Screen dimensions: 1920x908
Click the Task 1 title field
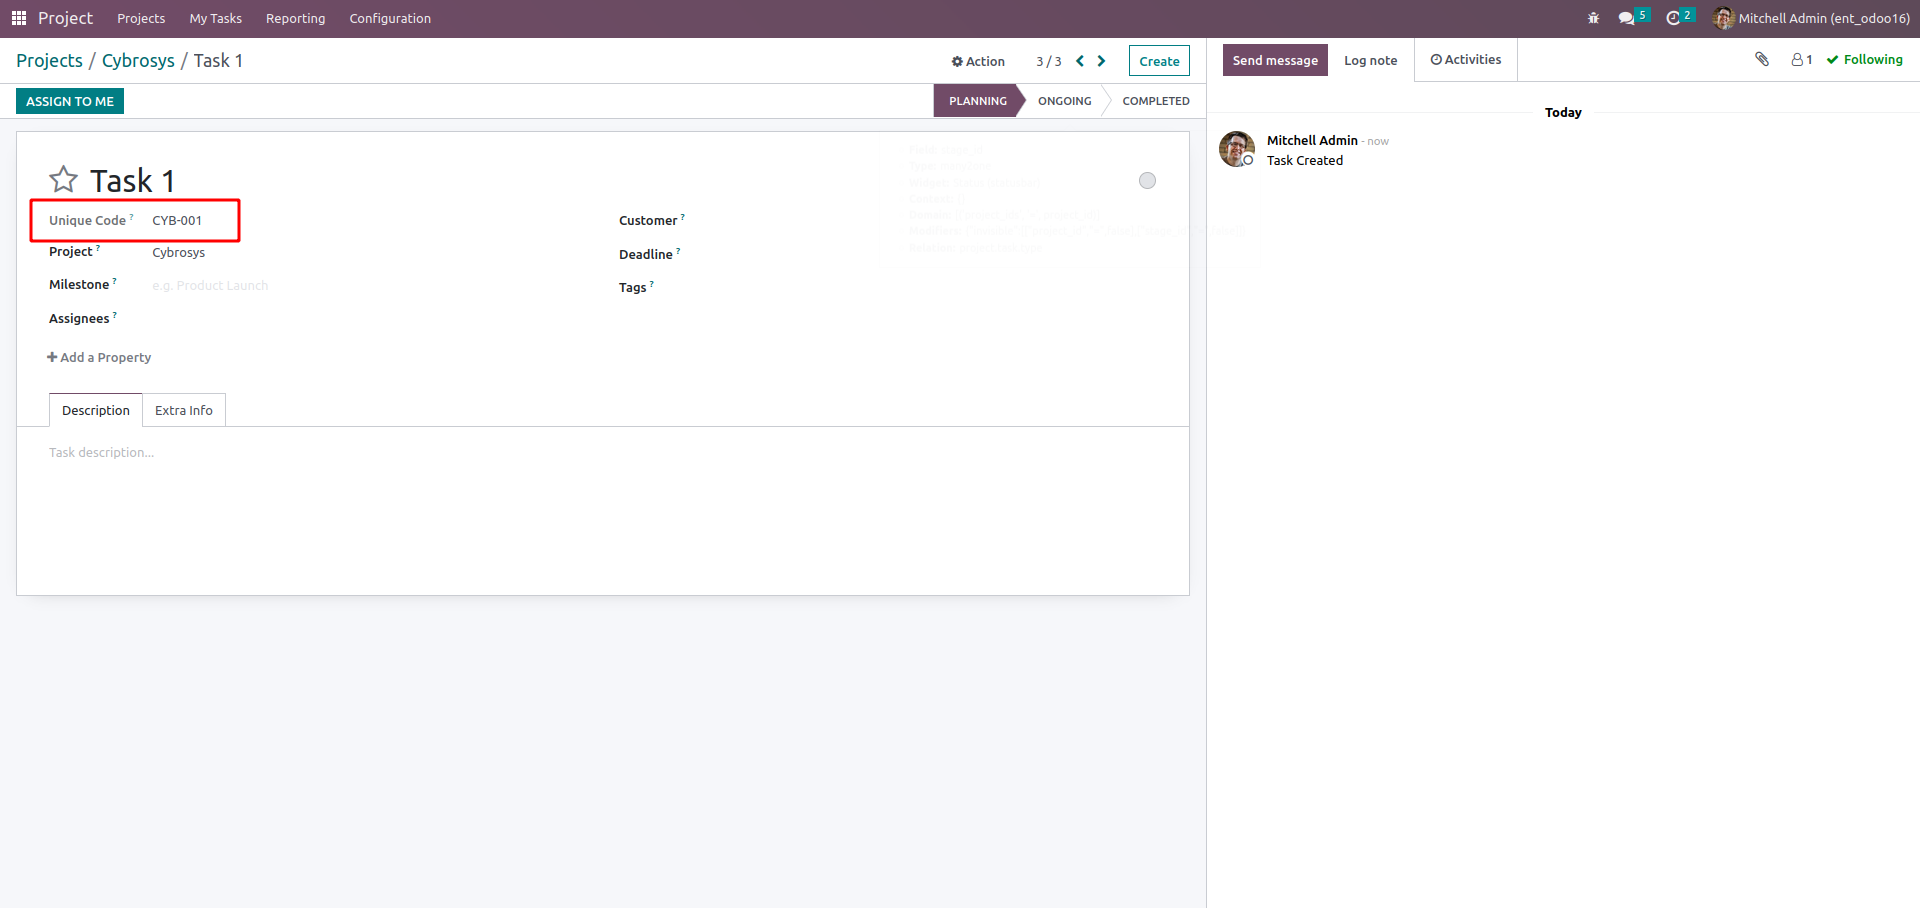coord(132,181)
